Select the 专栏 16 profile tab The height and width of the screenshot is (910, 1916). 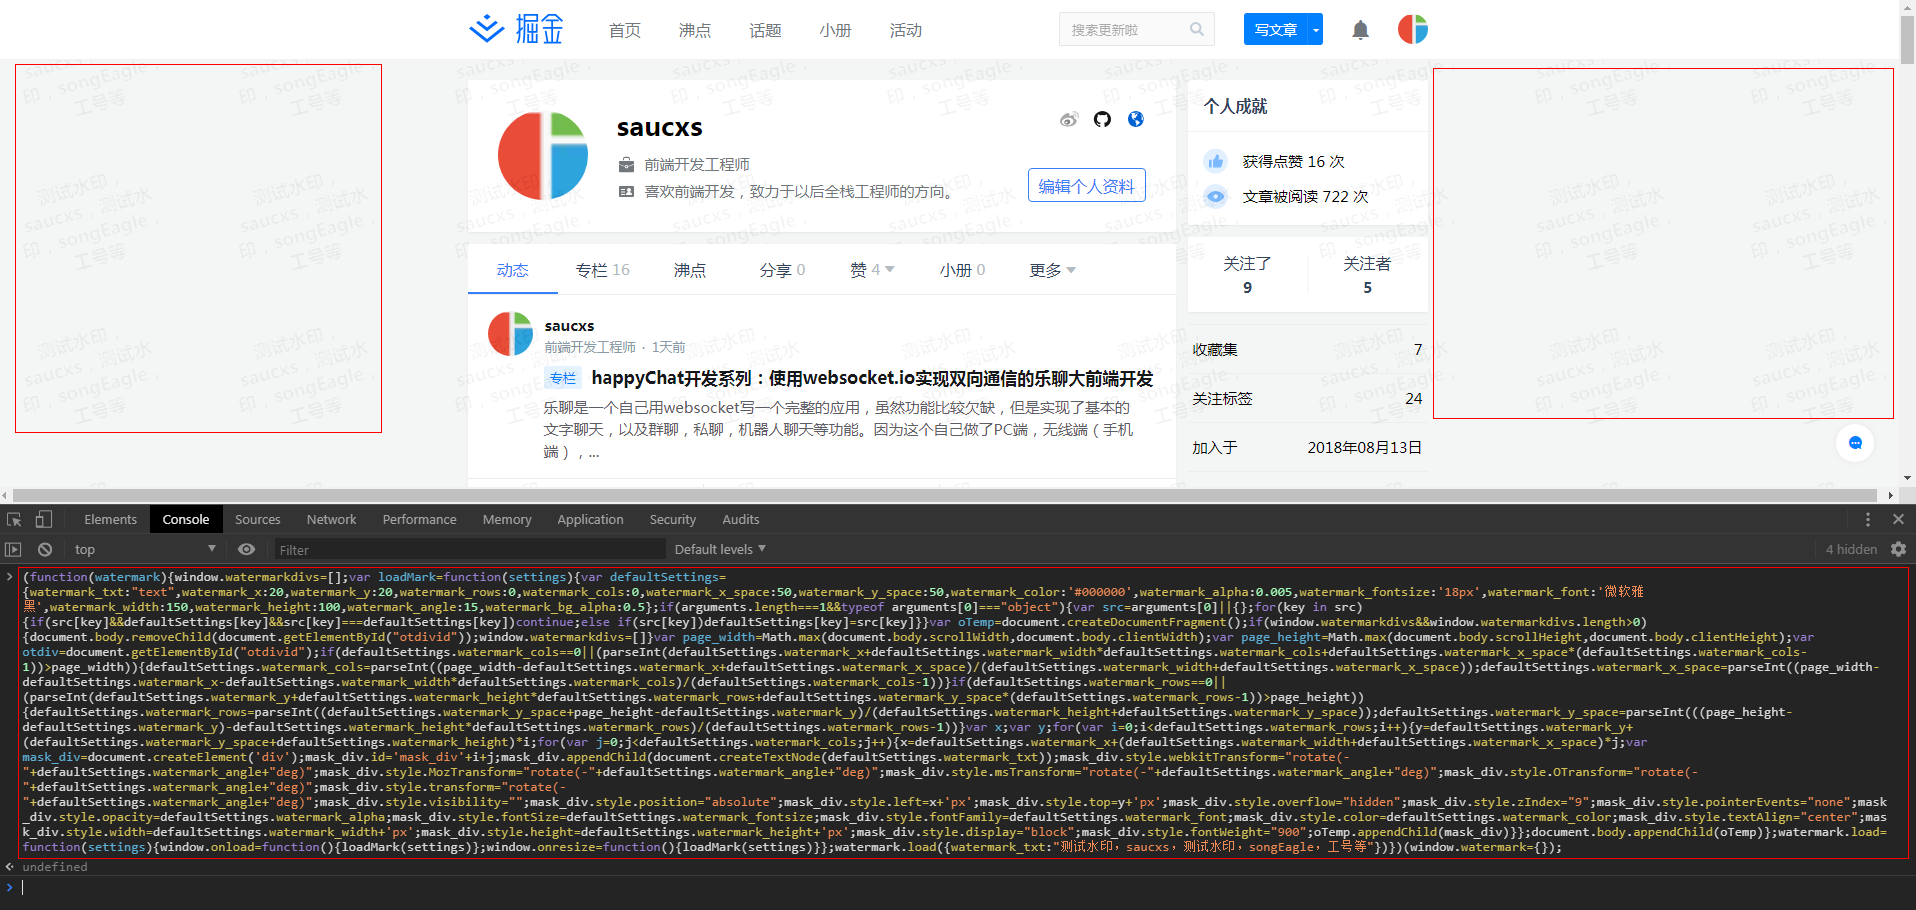[x=602, y=270]
